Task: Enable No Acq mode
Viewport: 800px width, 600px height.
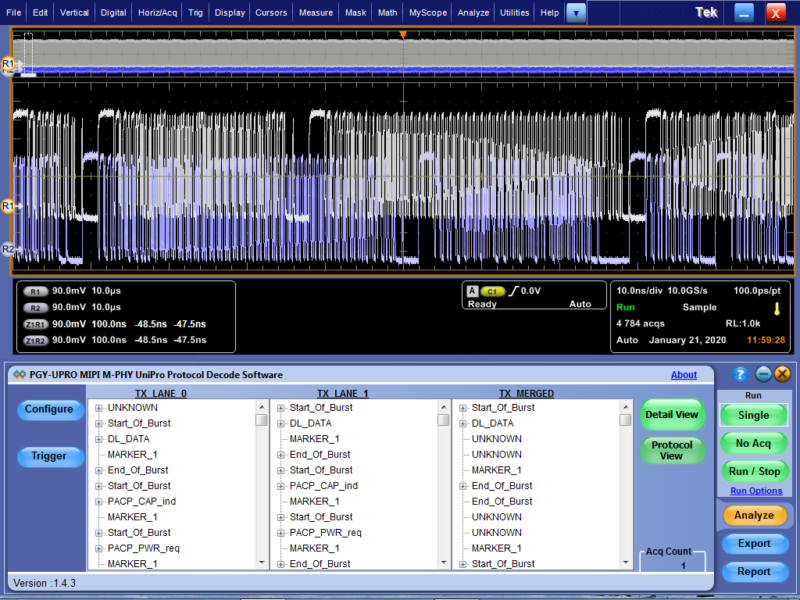Action: click(x=754, y=443)
